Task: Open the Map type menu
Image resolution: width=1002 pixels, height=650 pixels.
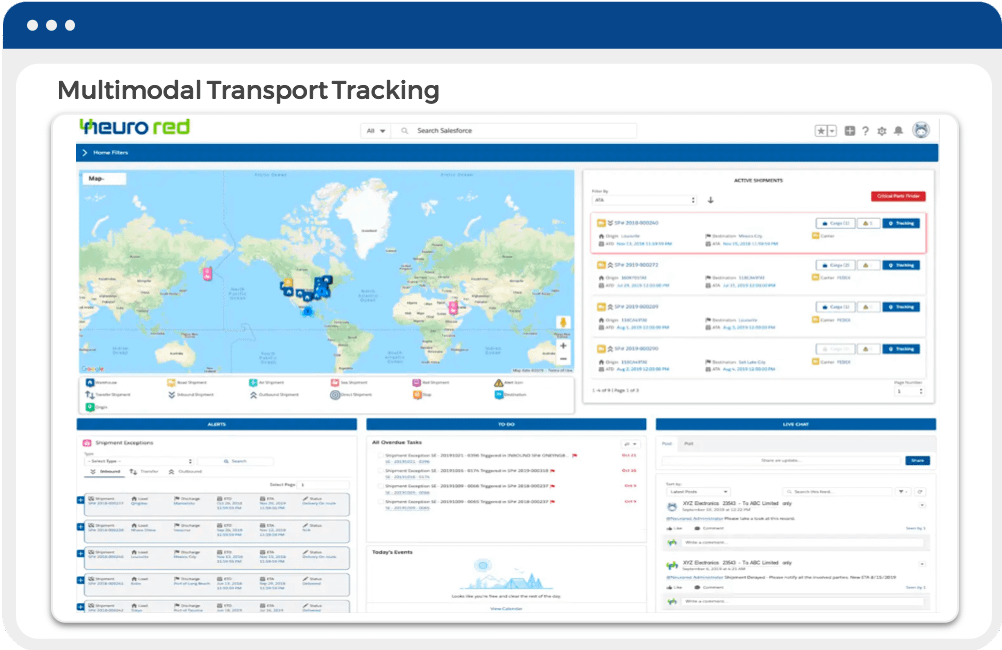Action: 104,179
